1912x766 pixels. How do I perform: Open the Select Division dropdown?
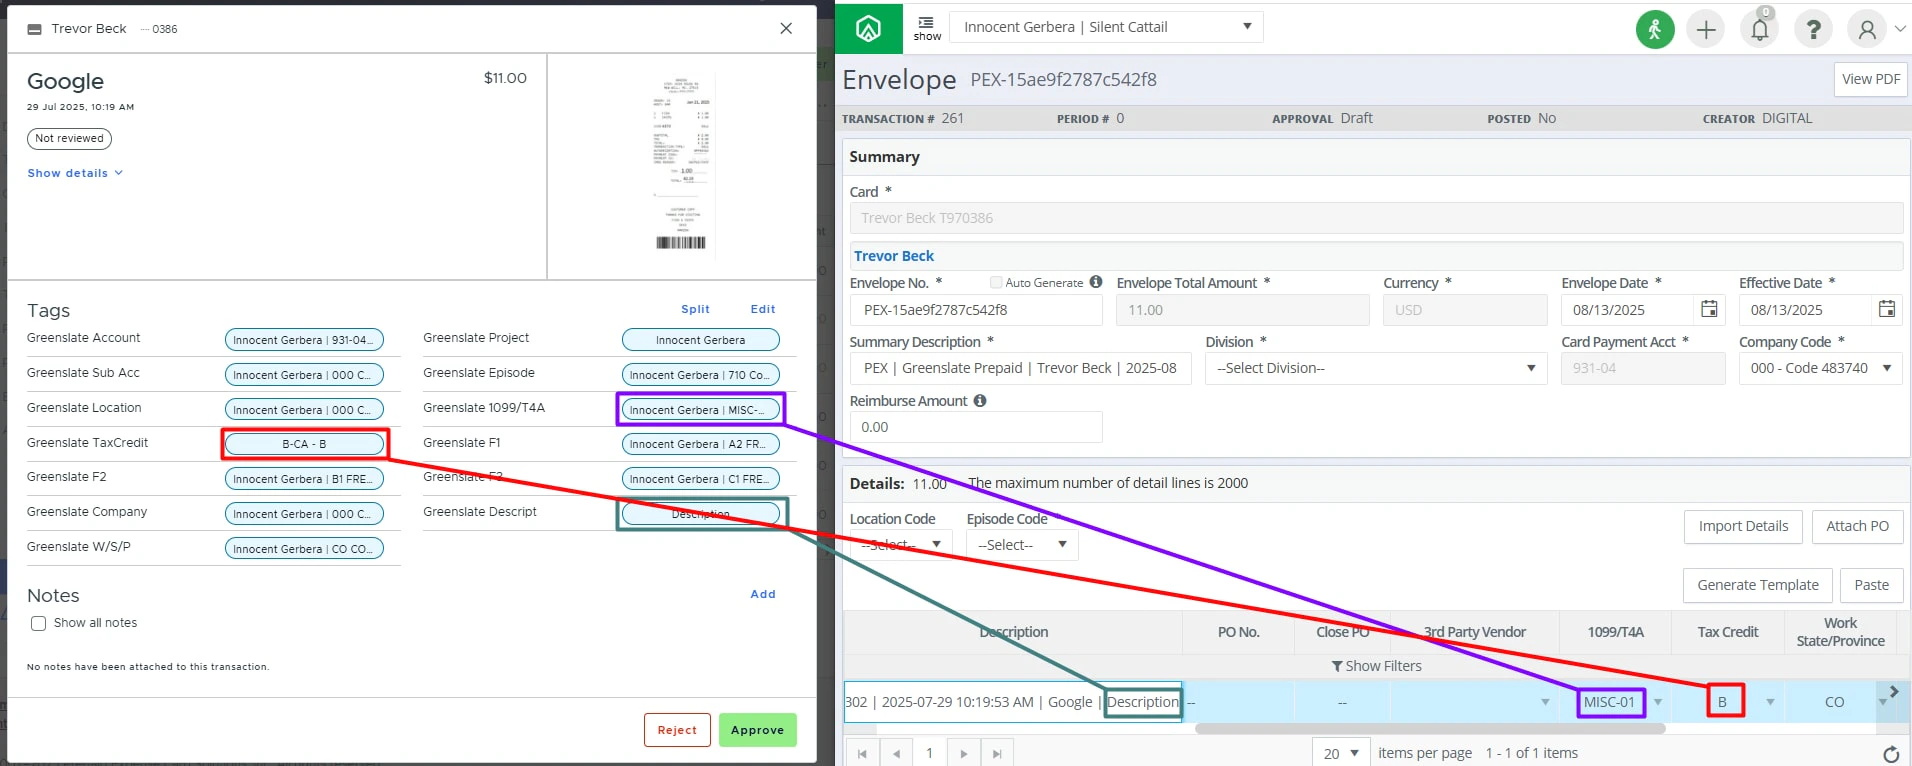(x=1376, y=368)
